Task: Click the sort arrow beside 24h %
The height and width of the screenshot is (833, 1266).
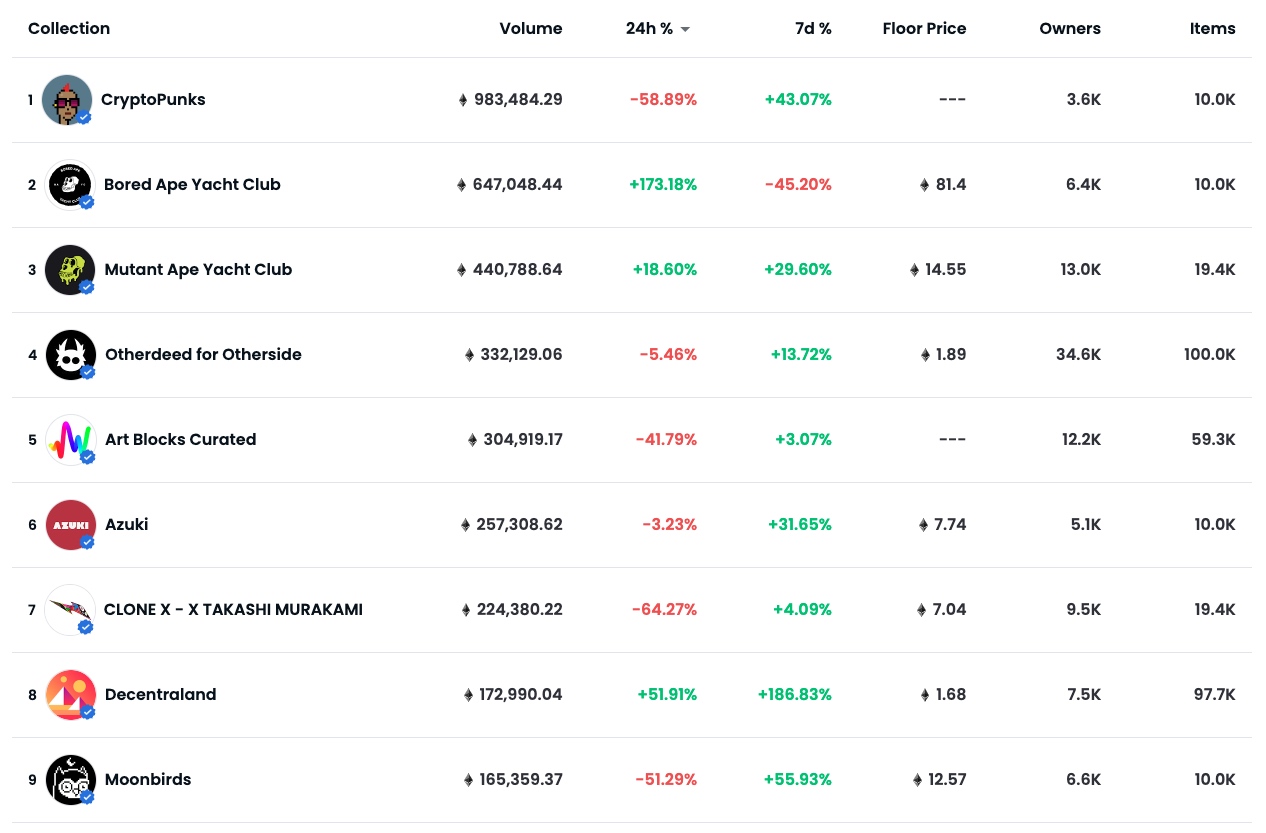Action: point(685,30)
